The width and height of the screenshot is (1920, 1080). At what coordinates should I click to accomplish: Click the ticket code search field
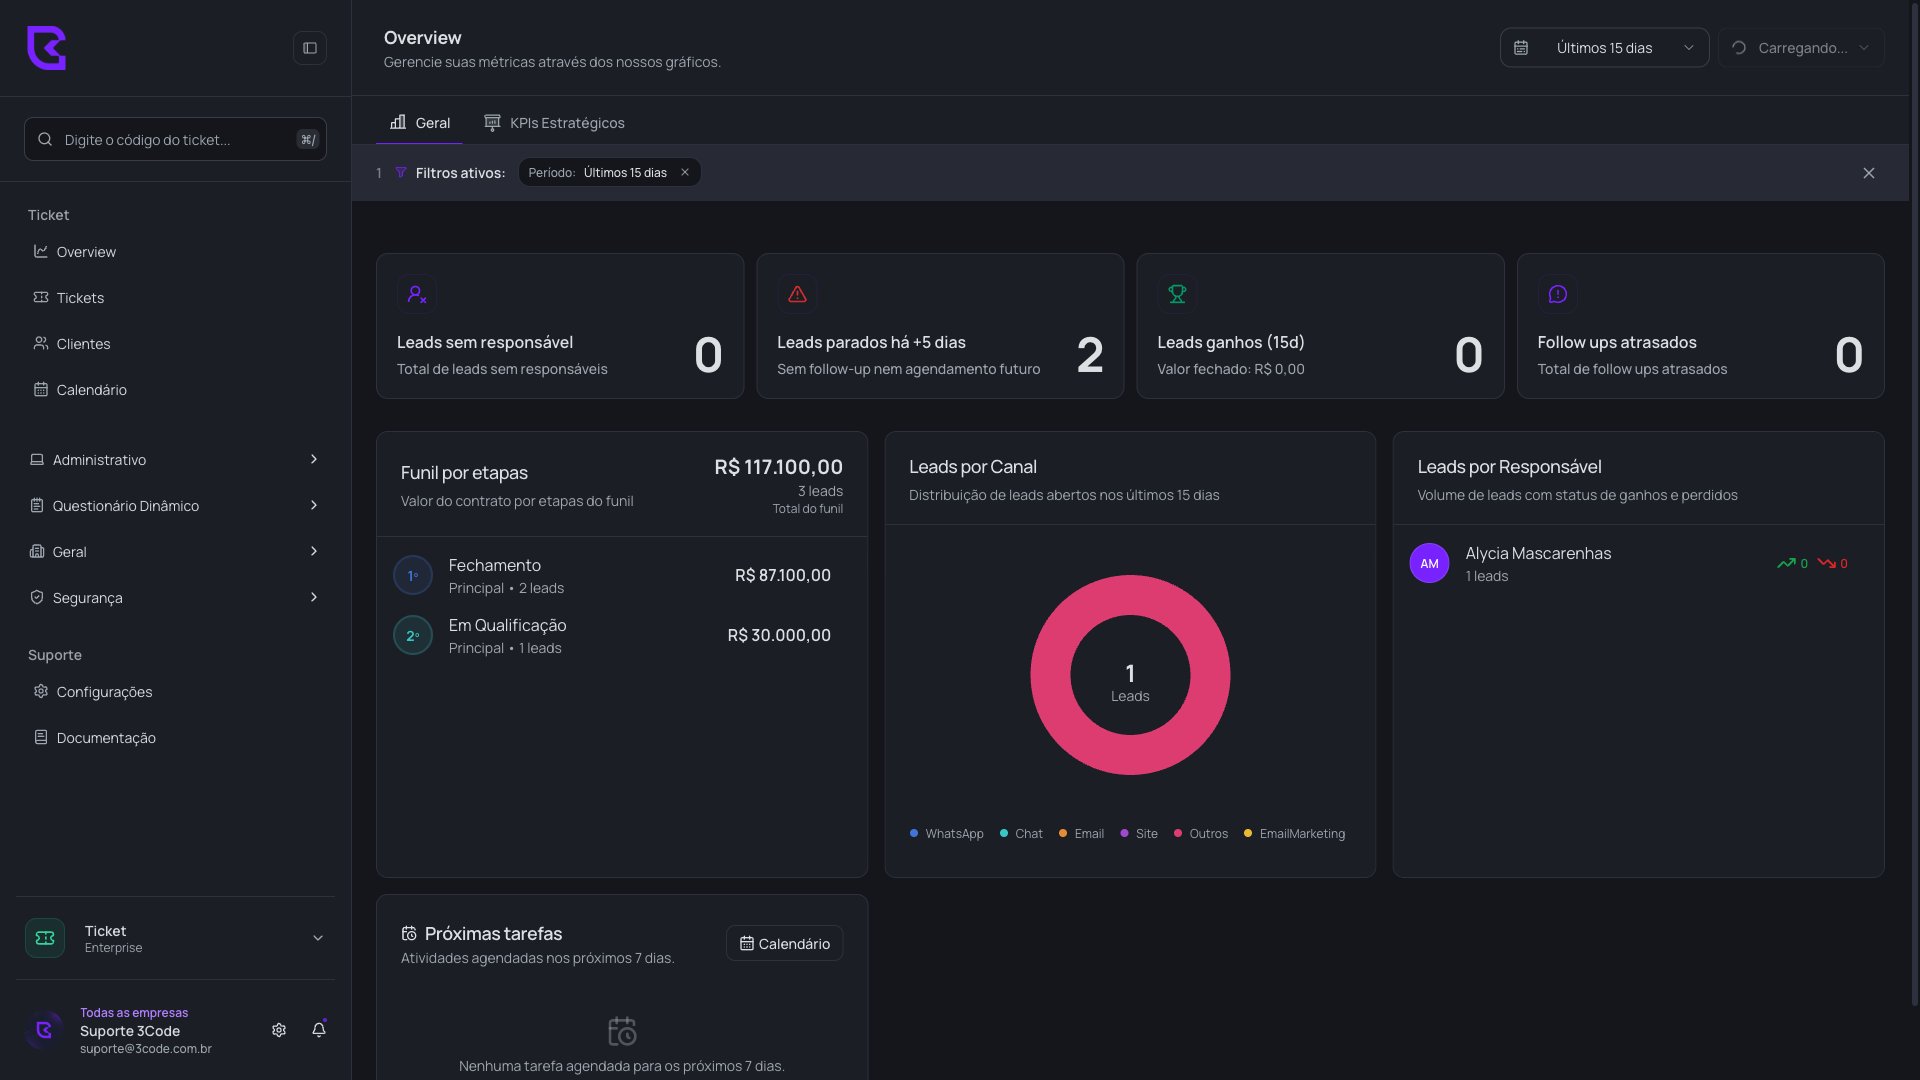tap(175, 139)
